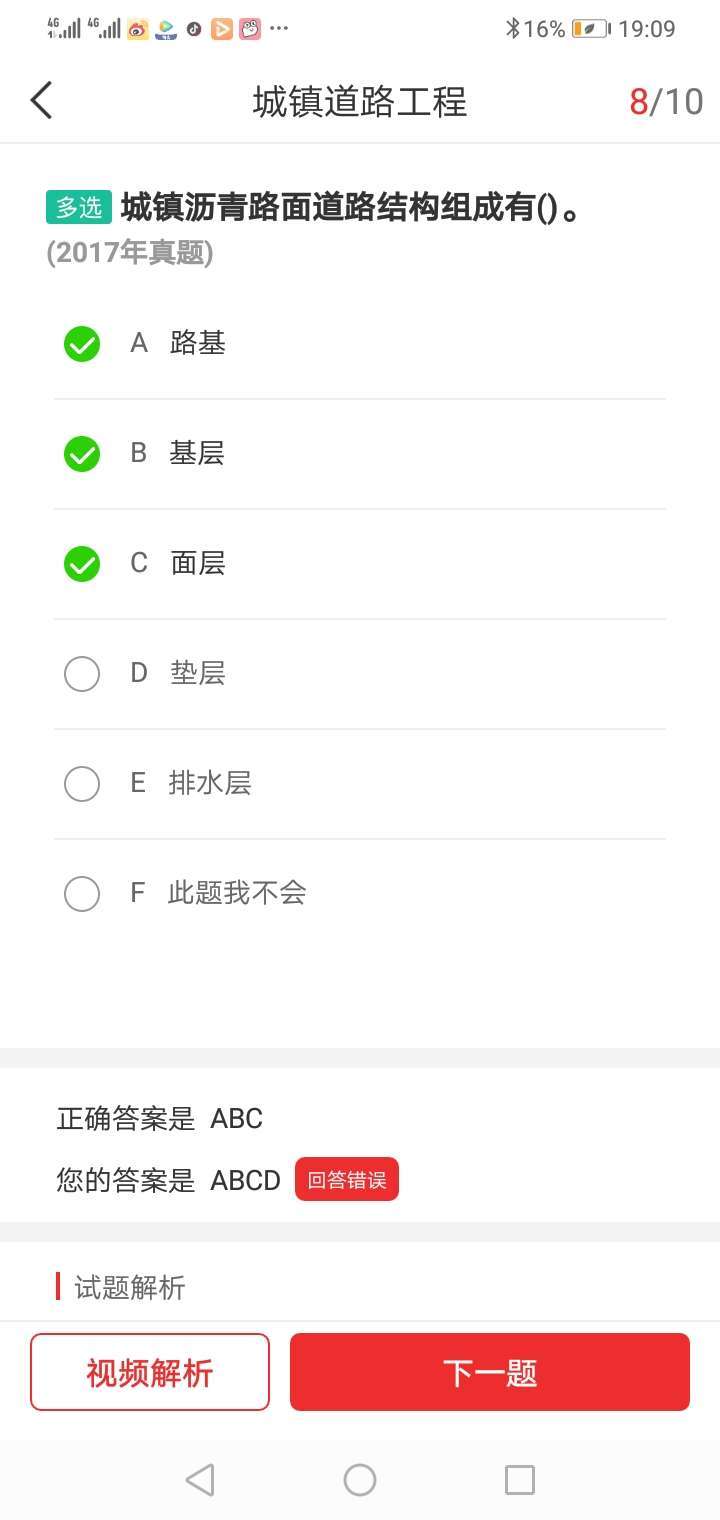Viewport: 720px width, 1520px height.
Task: Open Android recent apps square
Action: (519, 1479)
